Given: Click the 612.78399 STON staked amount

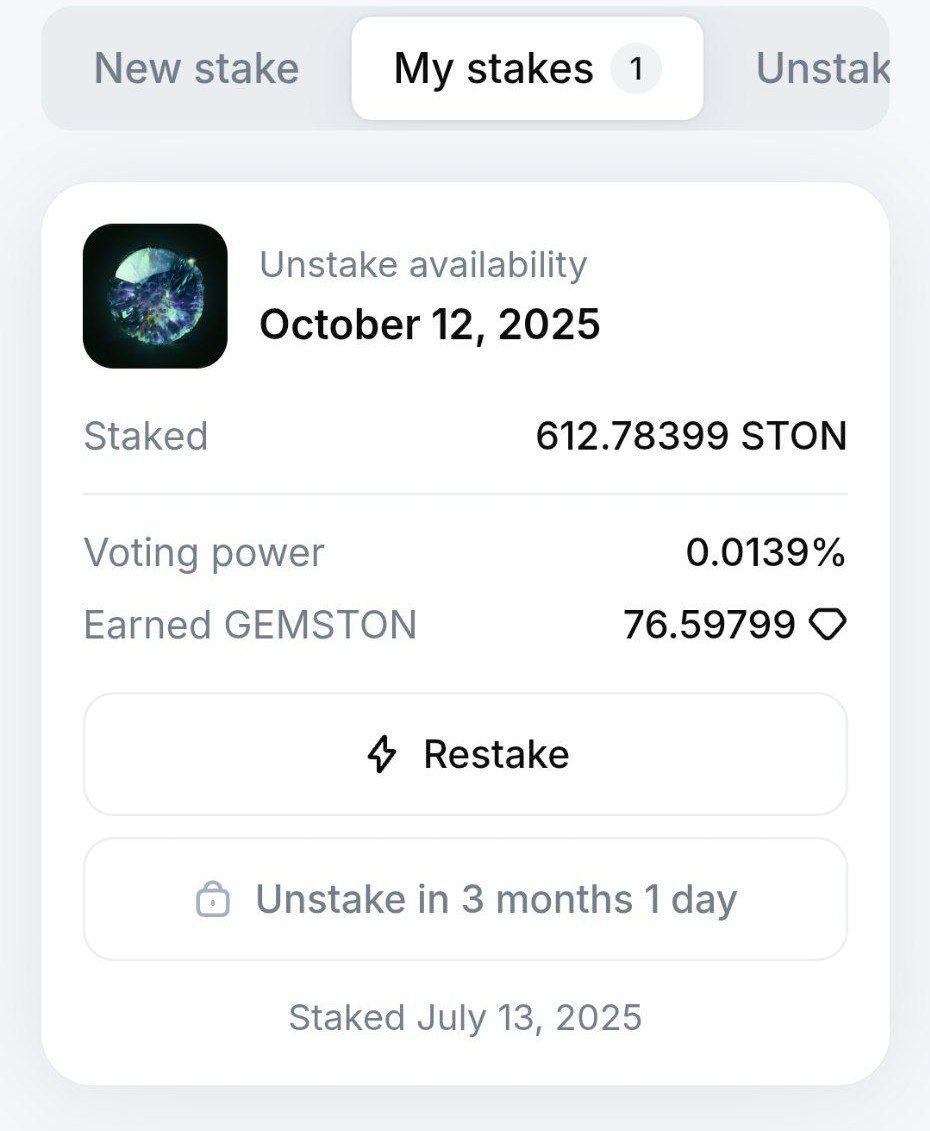Looking at the screenshot, I should pyautogui.click(x=691, y=436).
